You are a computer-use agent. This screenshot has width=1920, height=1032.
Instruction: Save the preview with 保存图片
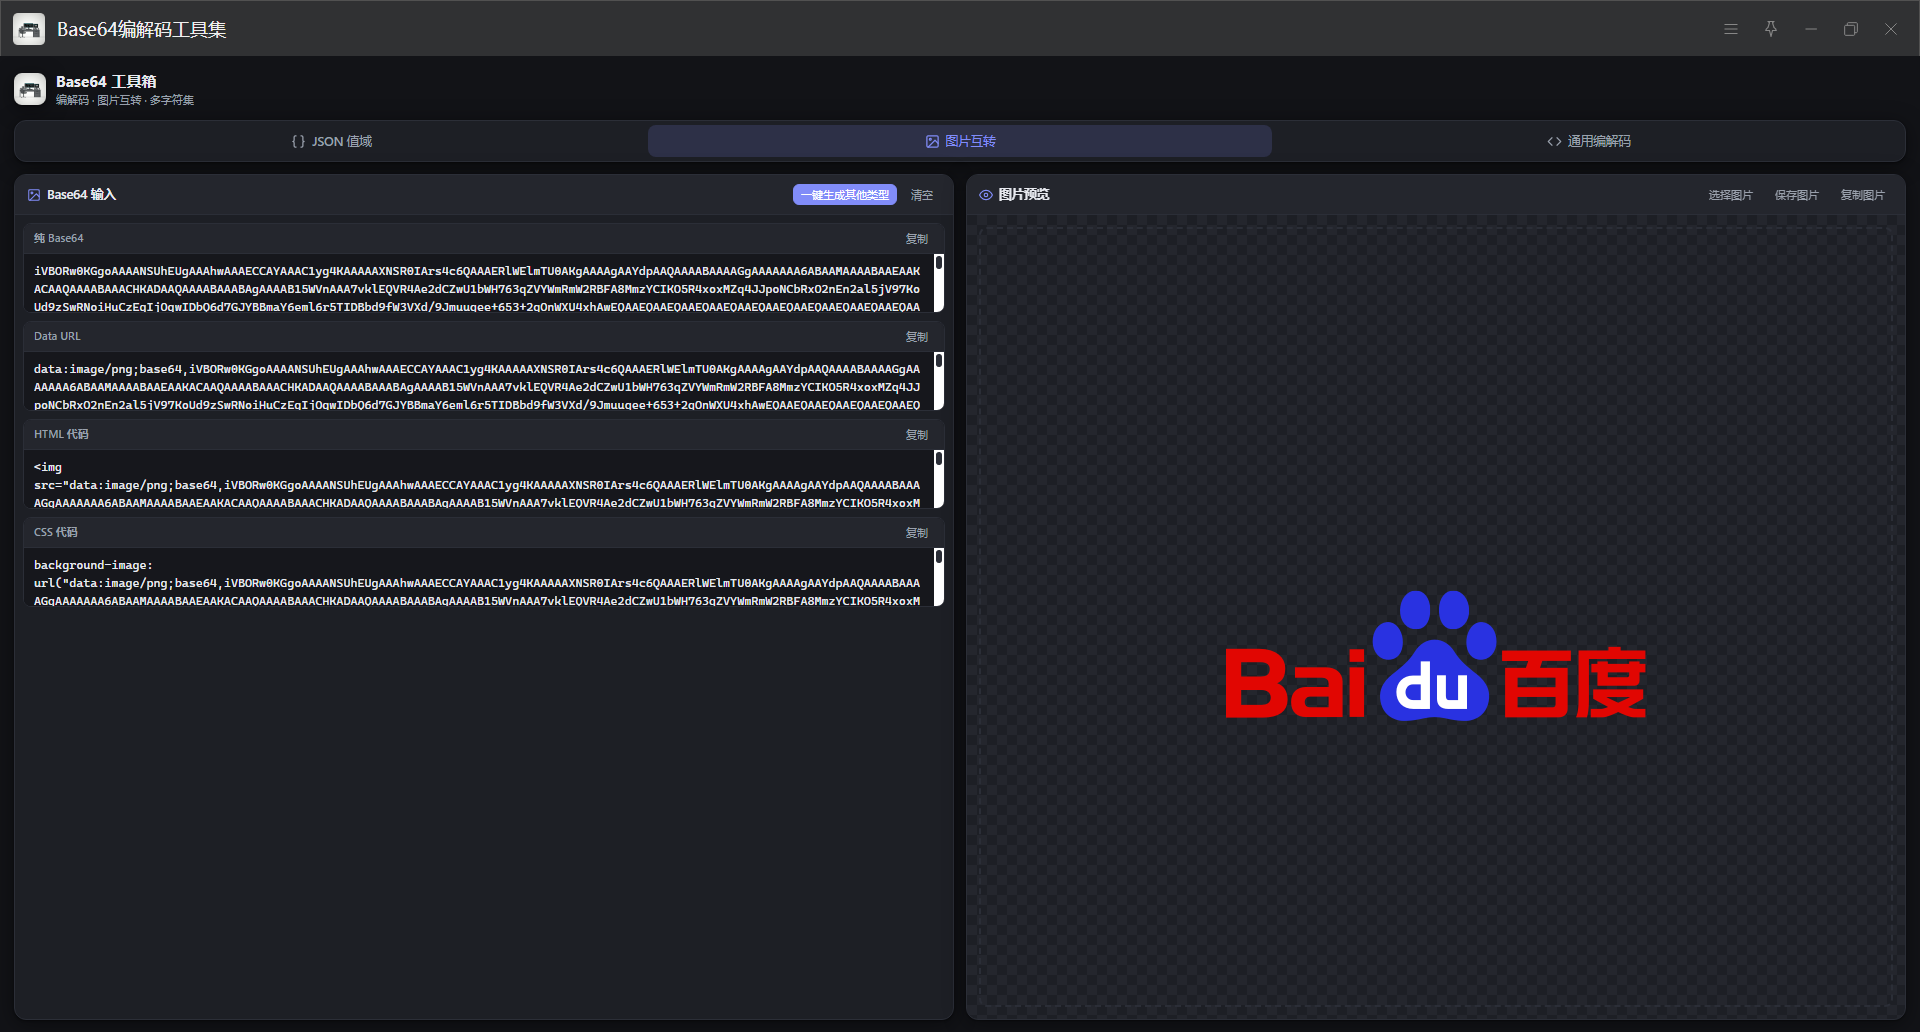click(1797, 195)
